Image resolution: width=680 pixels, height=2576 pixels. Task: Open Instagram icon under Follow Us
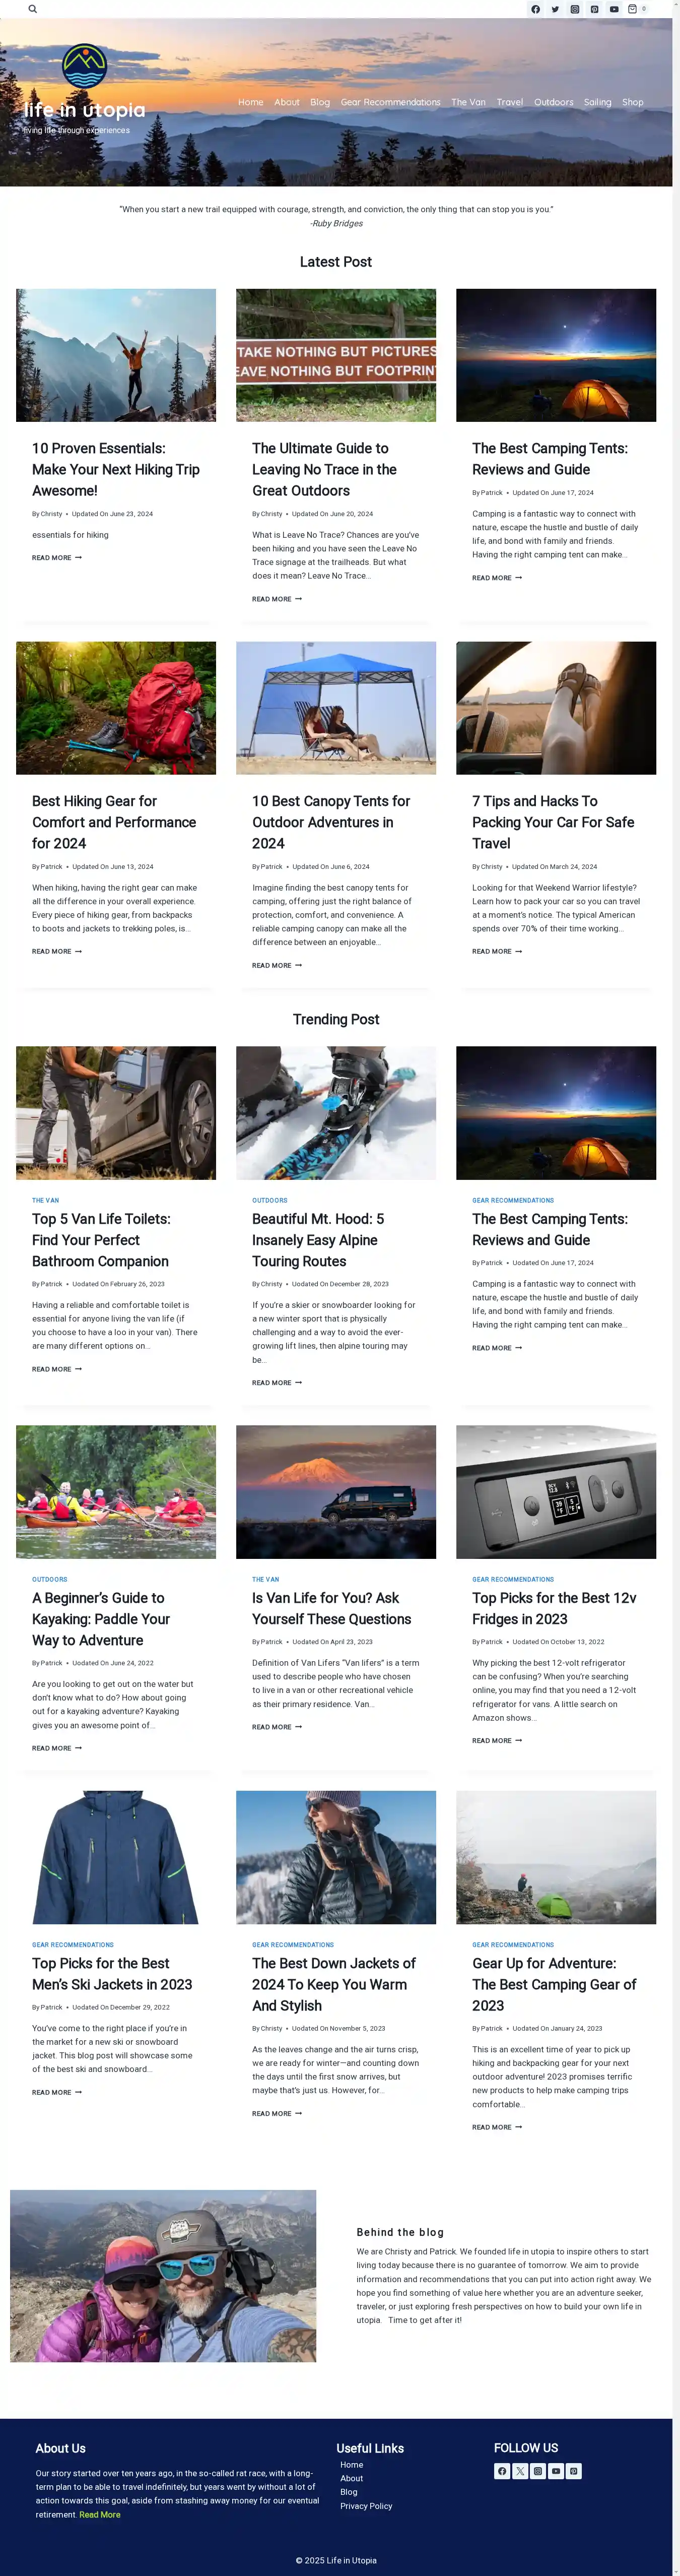point(538,2470)
